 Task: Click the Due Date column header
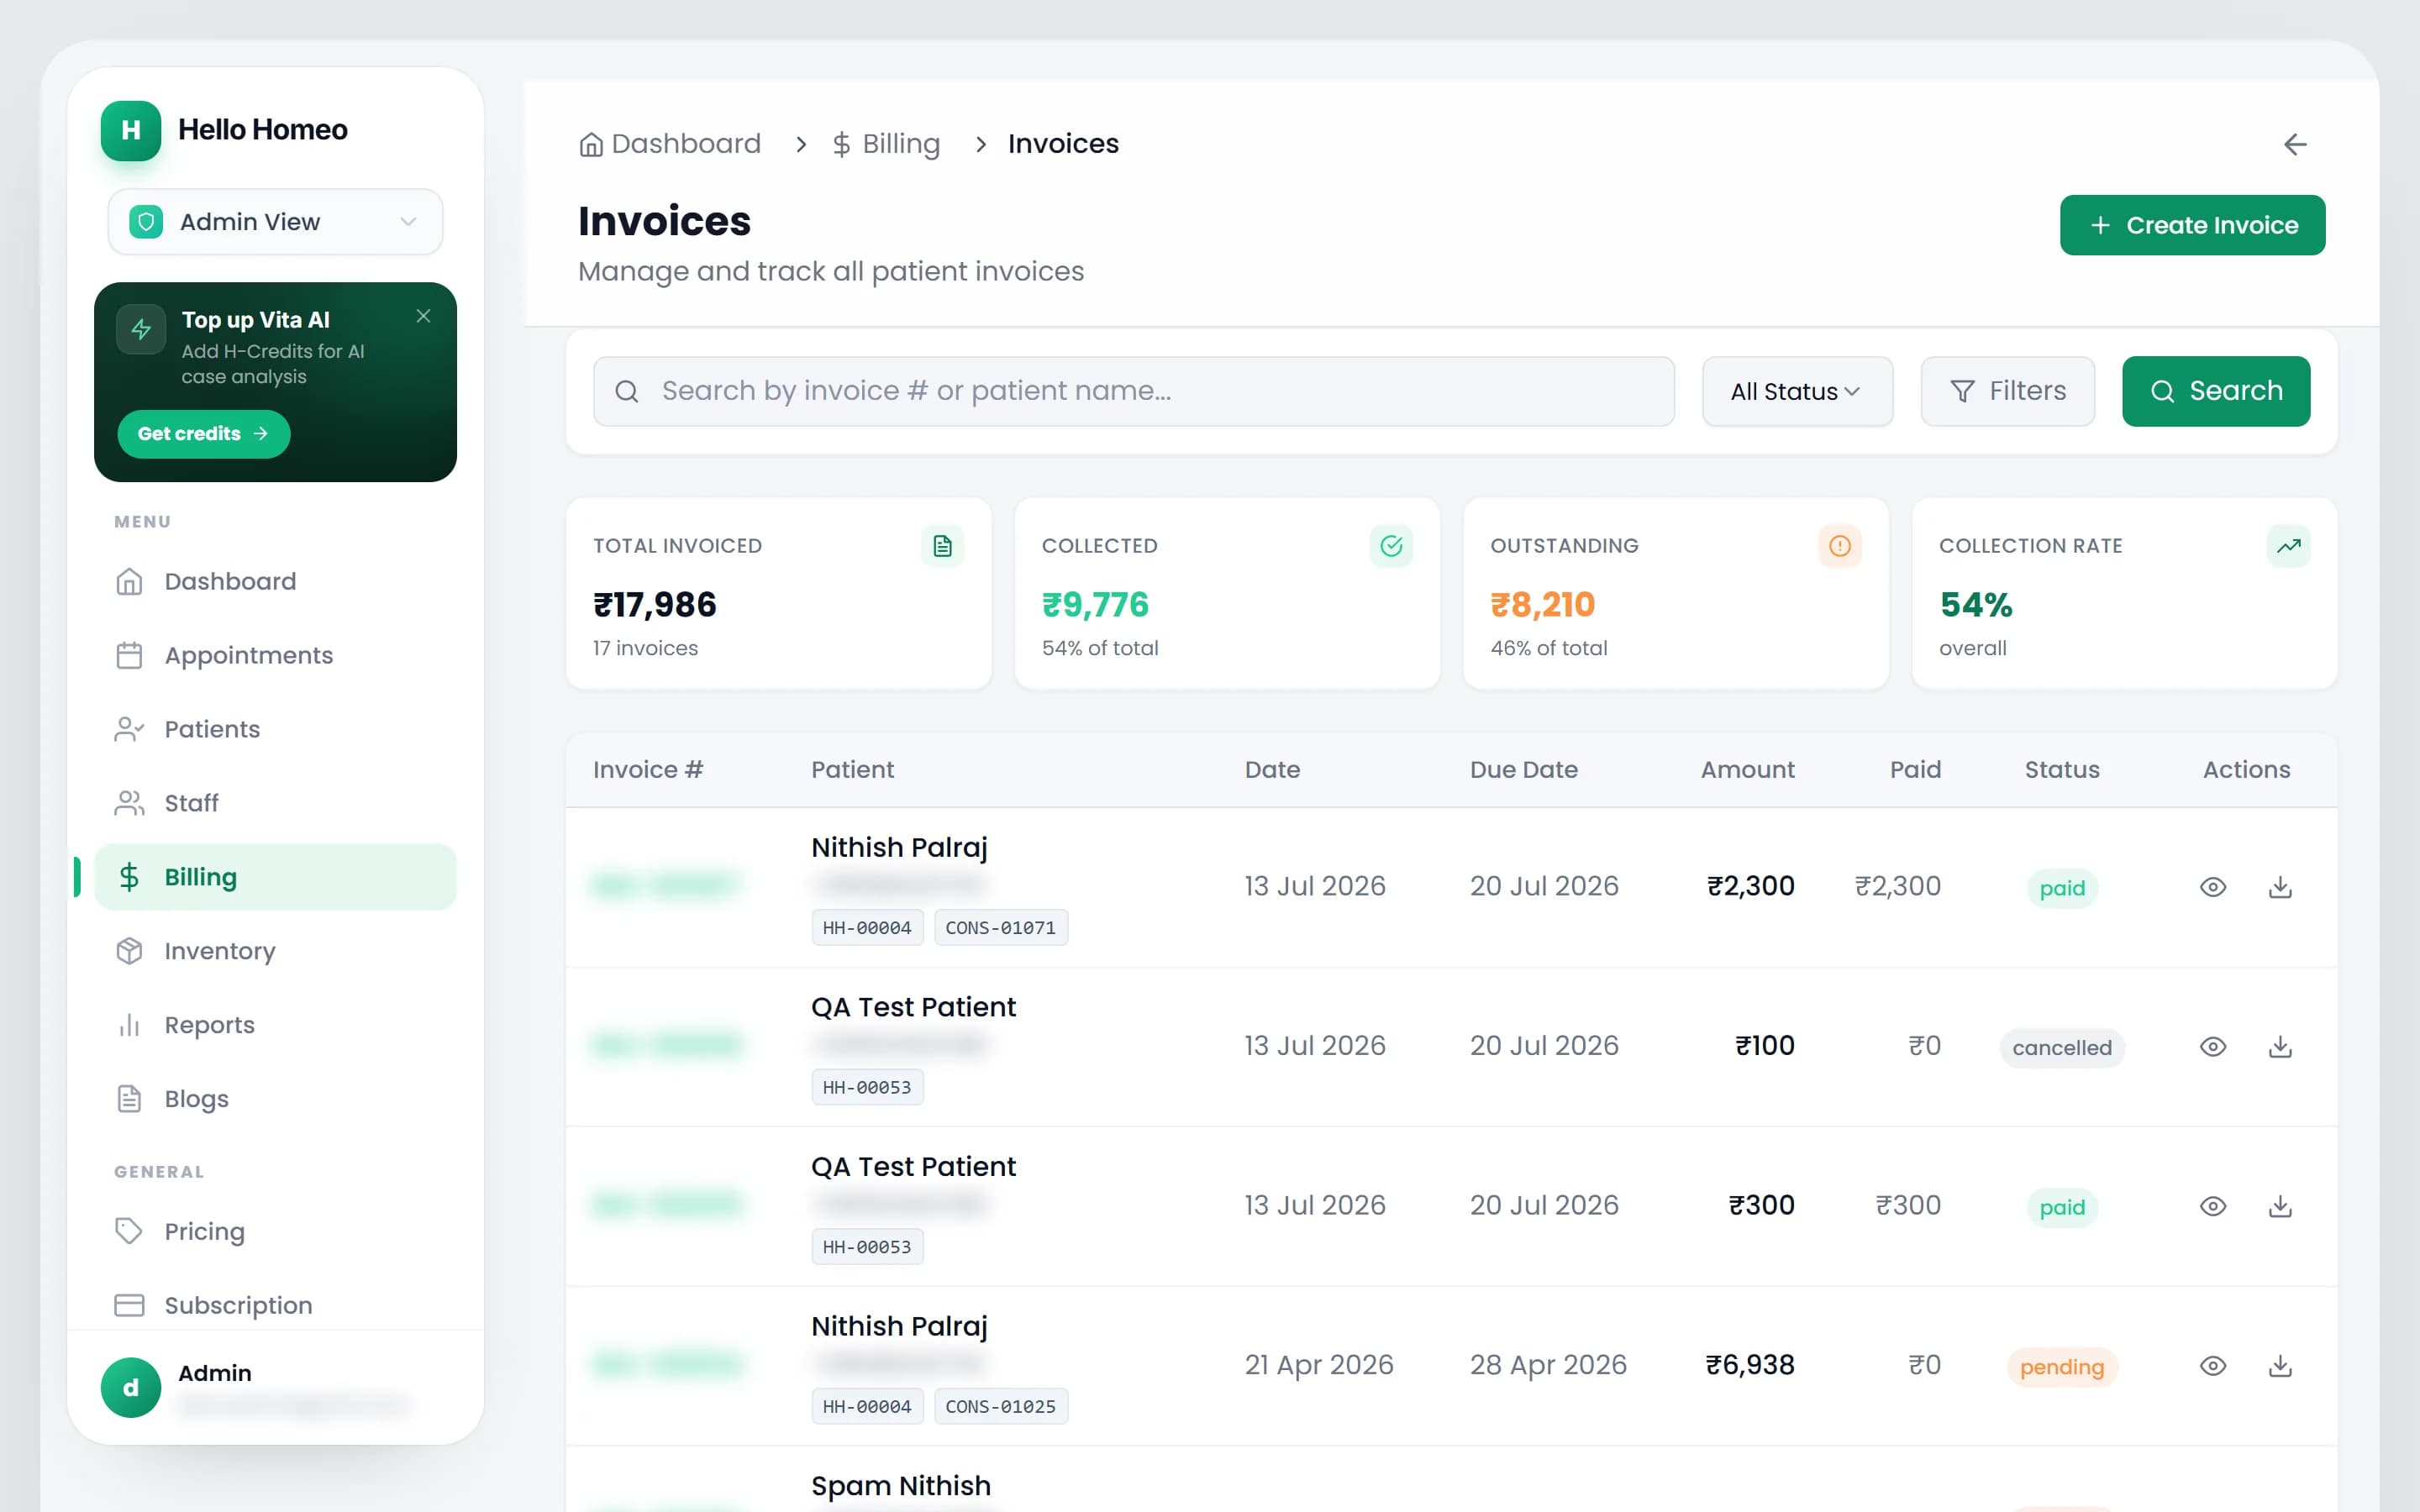coord(1523,770)
